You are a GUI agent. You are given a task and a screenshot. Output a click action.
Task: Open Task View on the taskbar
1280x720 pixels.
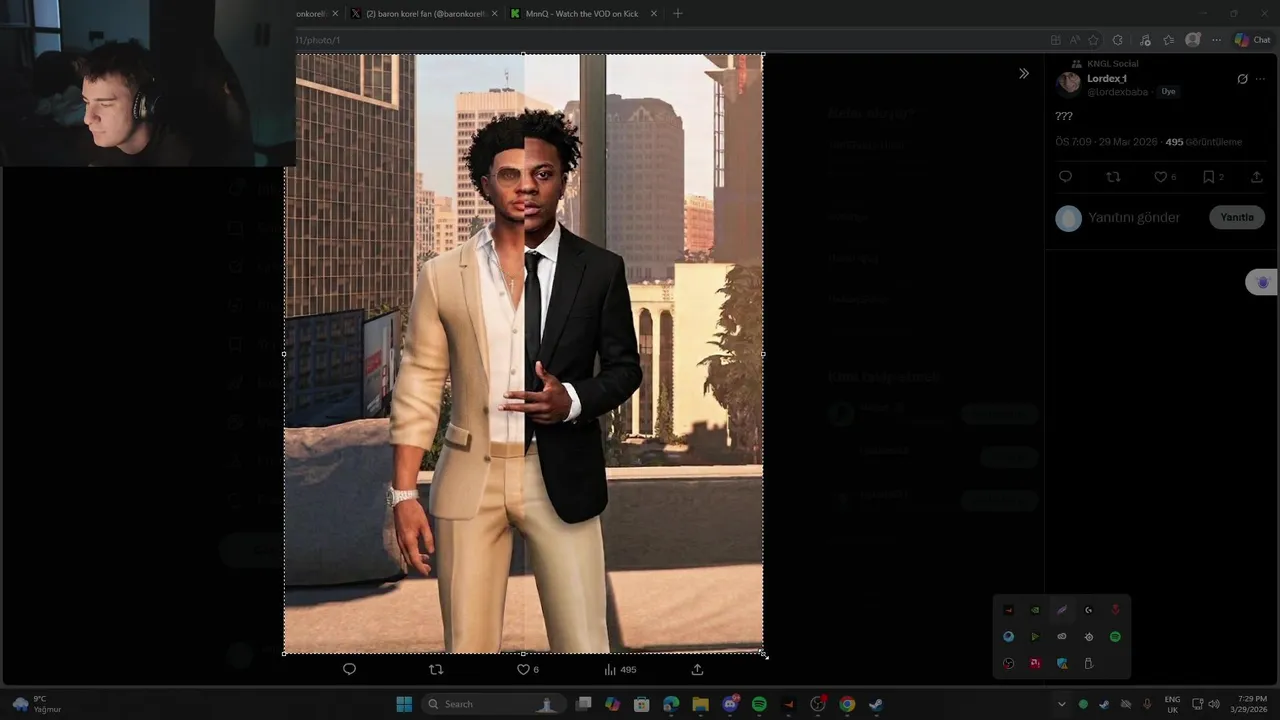(584, 704)
